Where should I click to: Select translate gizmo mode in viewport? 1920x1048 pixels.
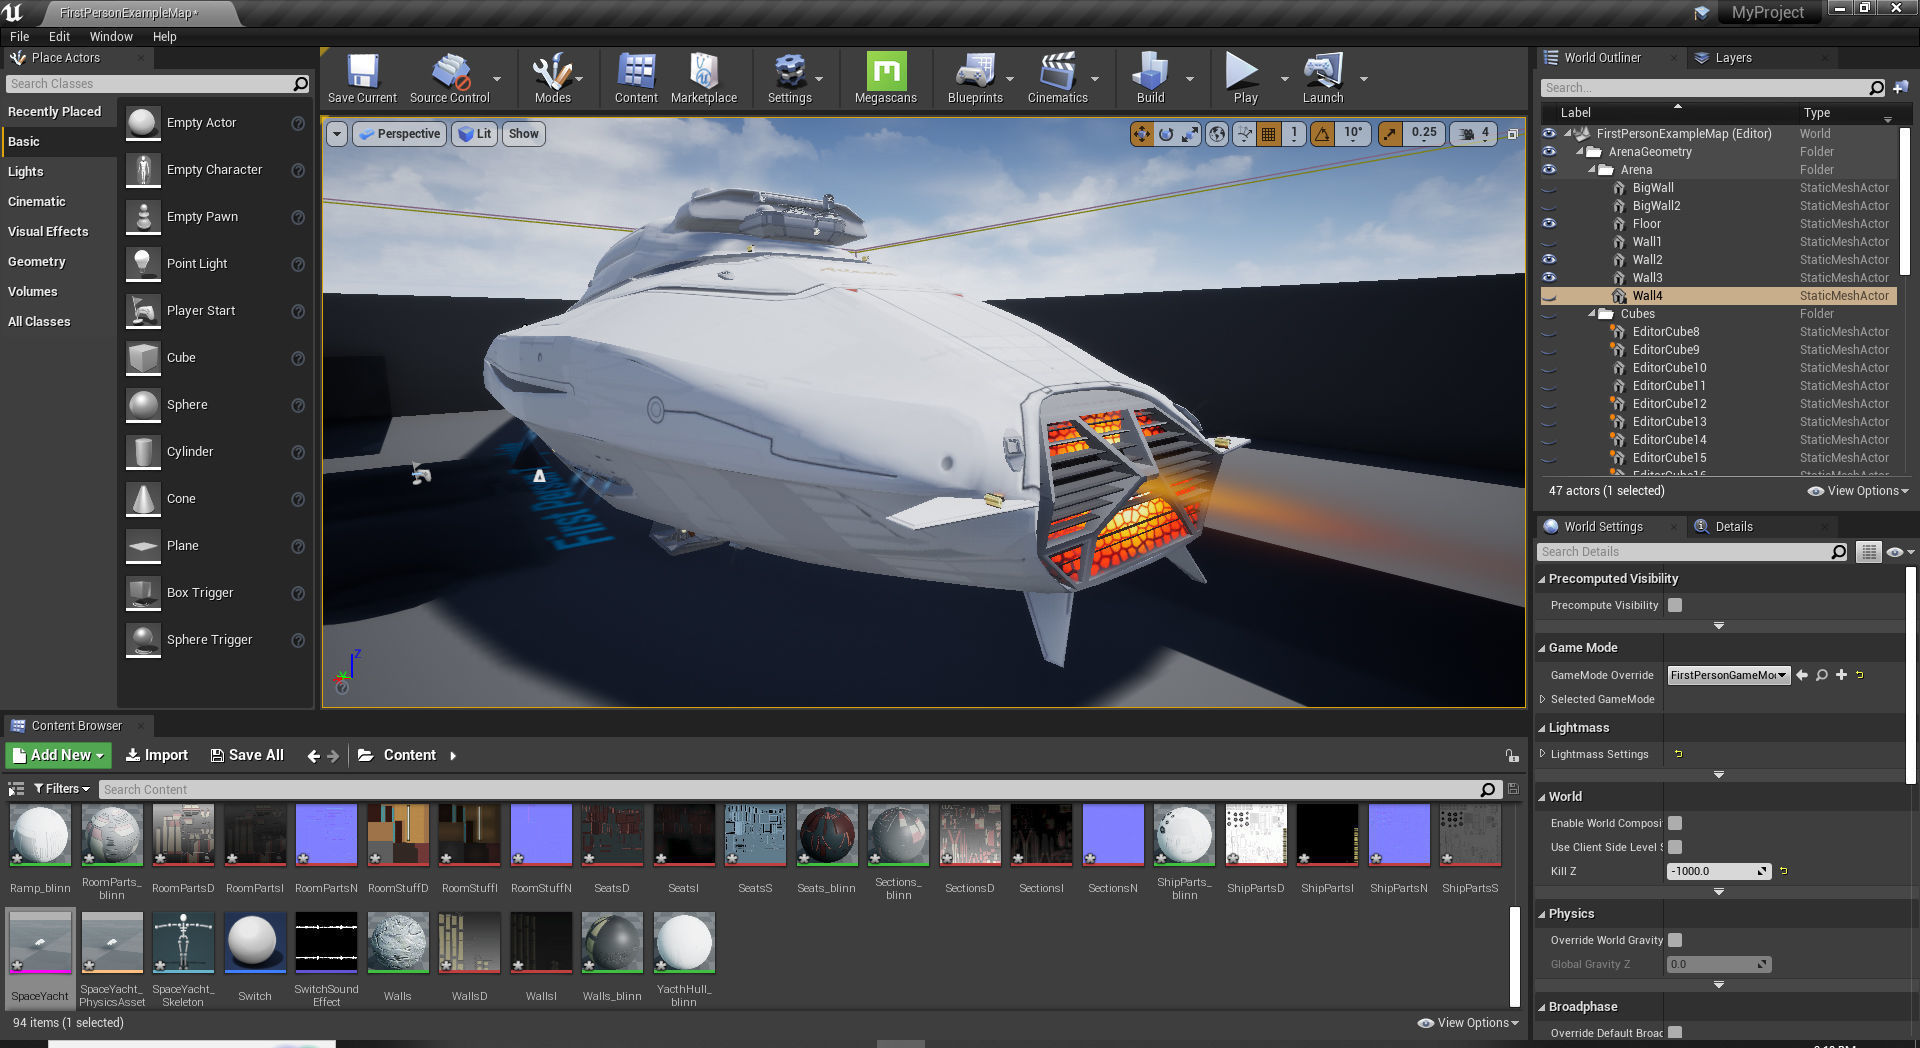pos(1141,133)
